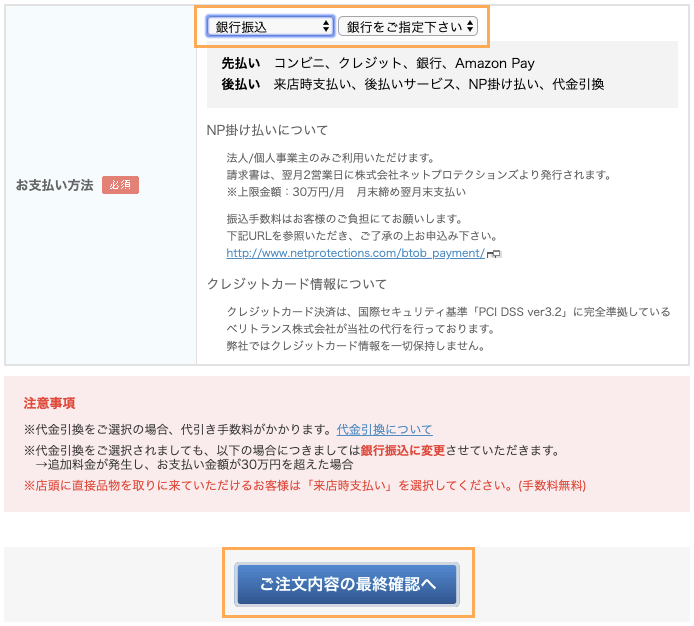Open the 銀行振込 payment method dropdown
The width and height of the screenshot is (694, 626).
tap(270, 27)
